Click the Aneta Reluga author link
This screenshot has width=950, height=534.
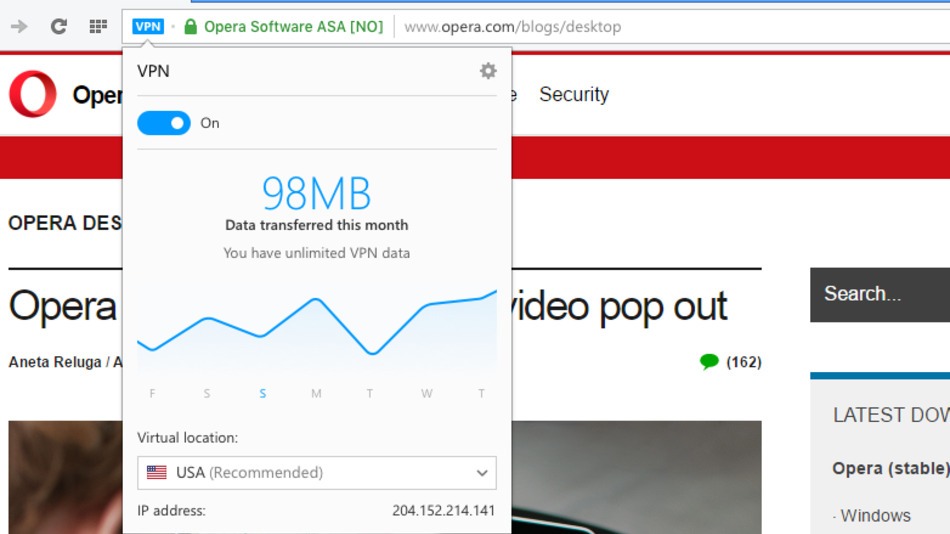coord(55,362)
